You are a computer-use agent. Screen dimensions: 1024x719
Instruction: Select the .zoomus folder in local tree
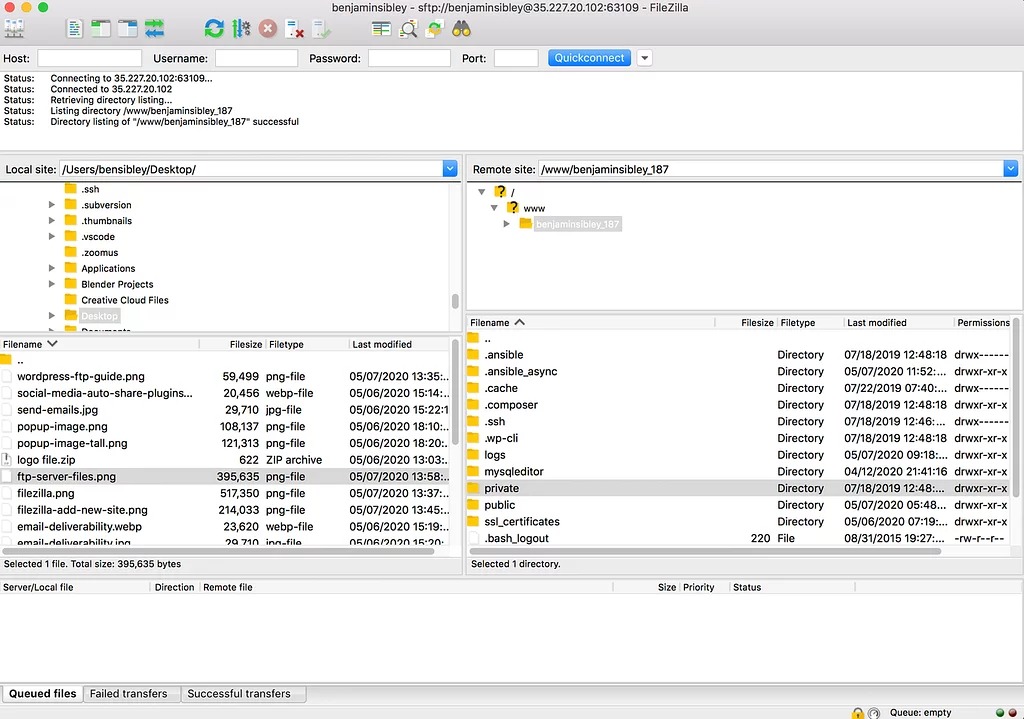[x=99, y=252]
